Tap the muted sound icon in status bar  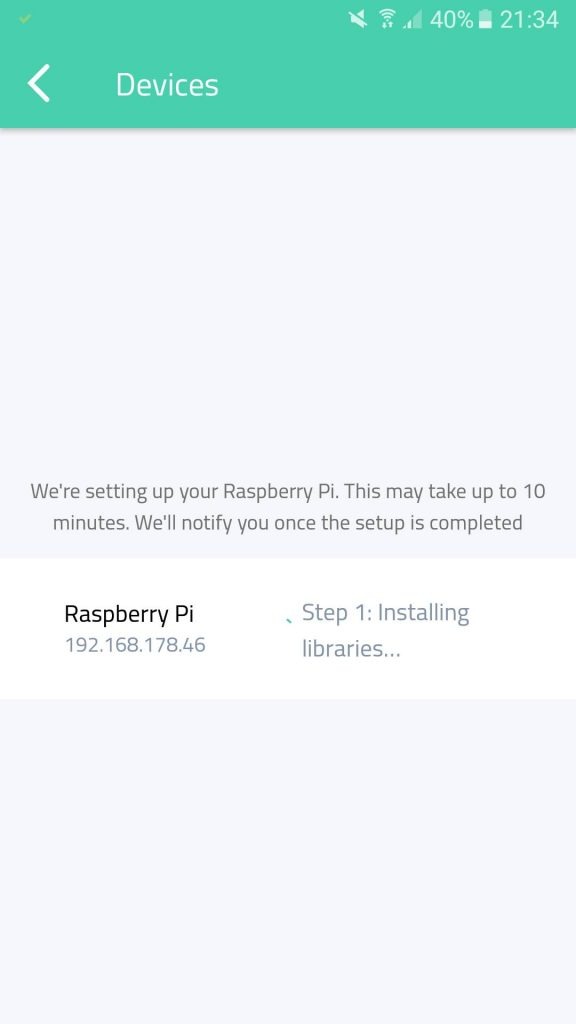coord(358,20)
